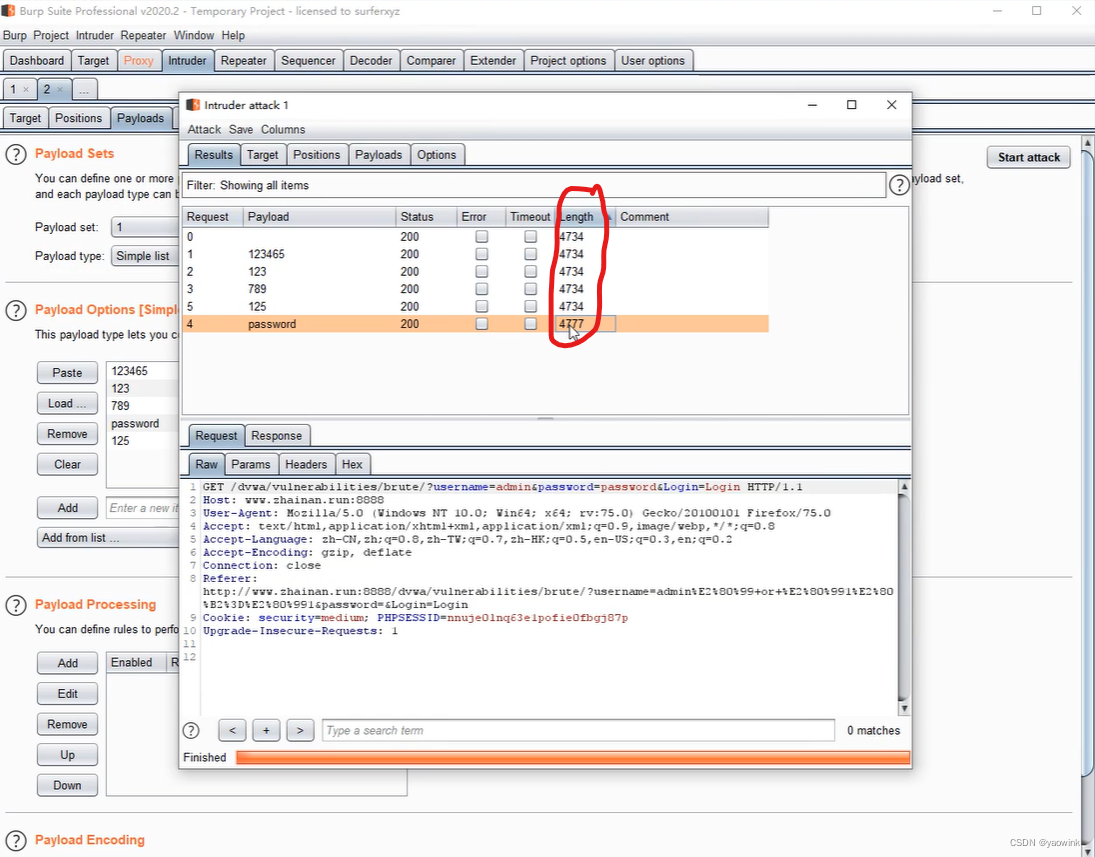Toggle Timeout checkbox for request 0
The image size is (1095, 857).
[x=531, y=237]
